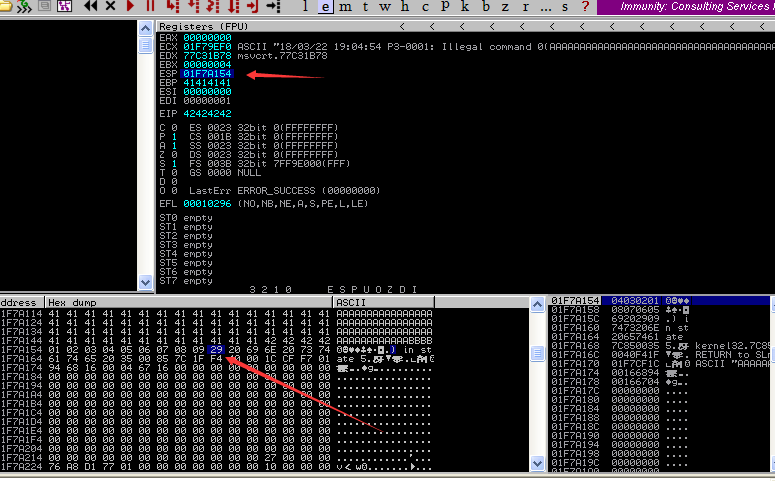Select EFL flags value 00010296
This screenshot has width=775, height=481.
(207, 204)
